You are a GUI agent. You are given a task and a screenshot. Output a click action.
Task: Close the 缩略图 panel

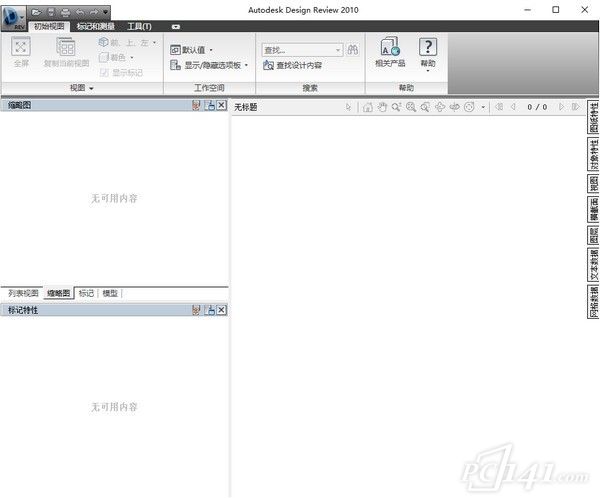coord(222,106)
